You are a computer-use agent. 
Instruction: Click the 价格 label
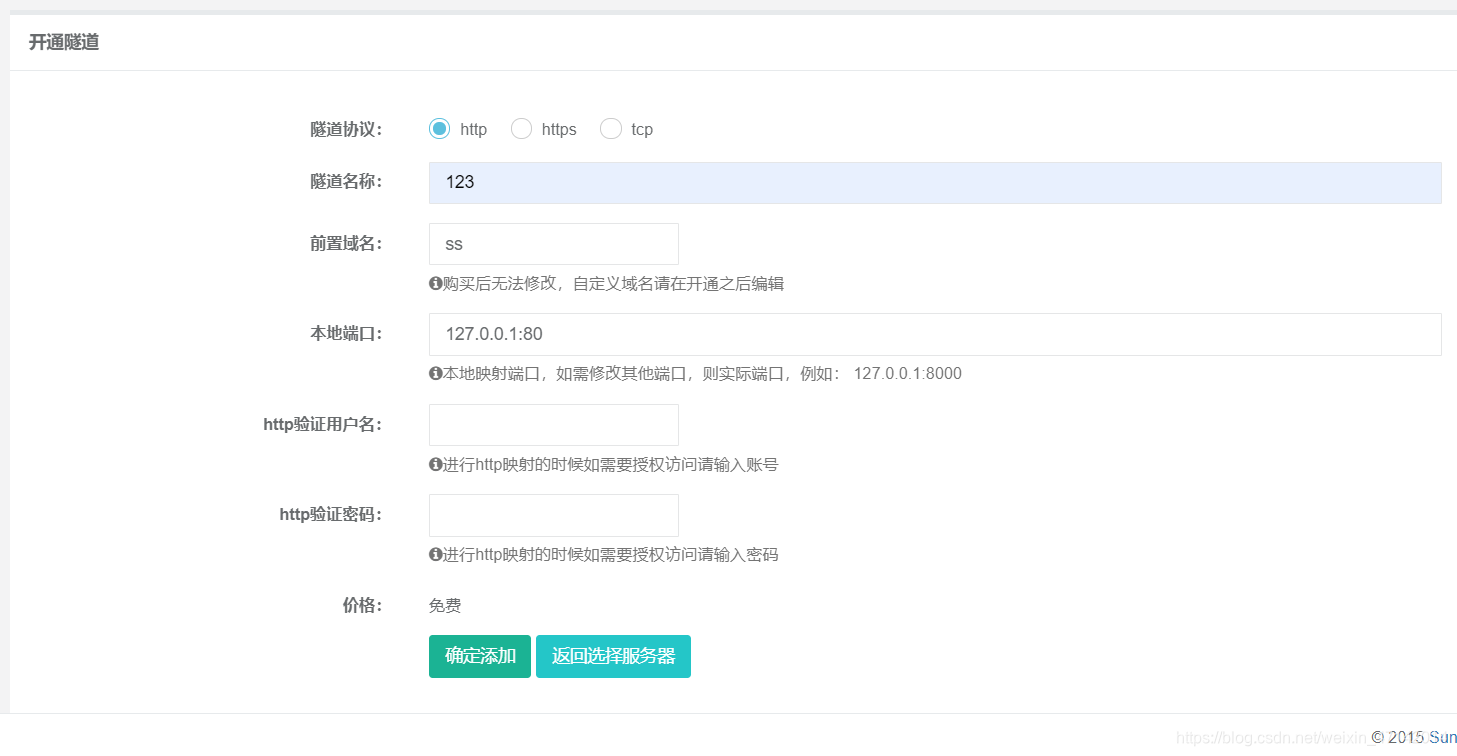click(362, 605)
